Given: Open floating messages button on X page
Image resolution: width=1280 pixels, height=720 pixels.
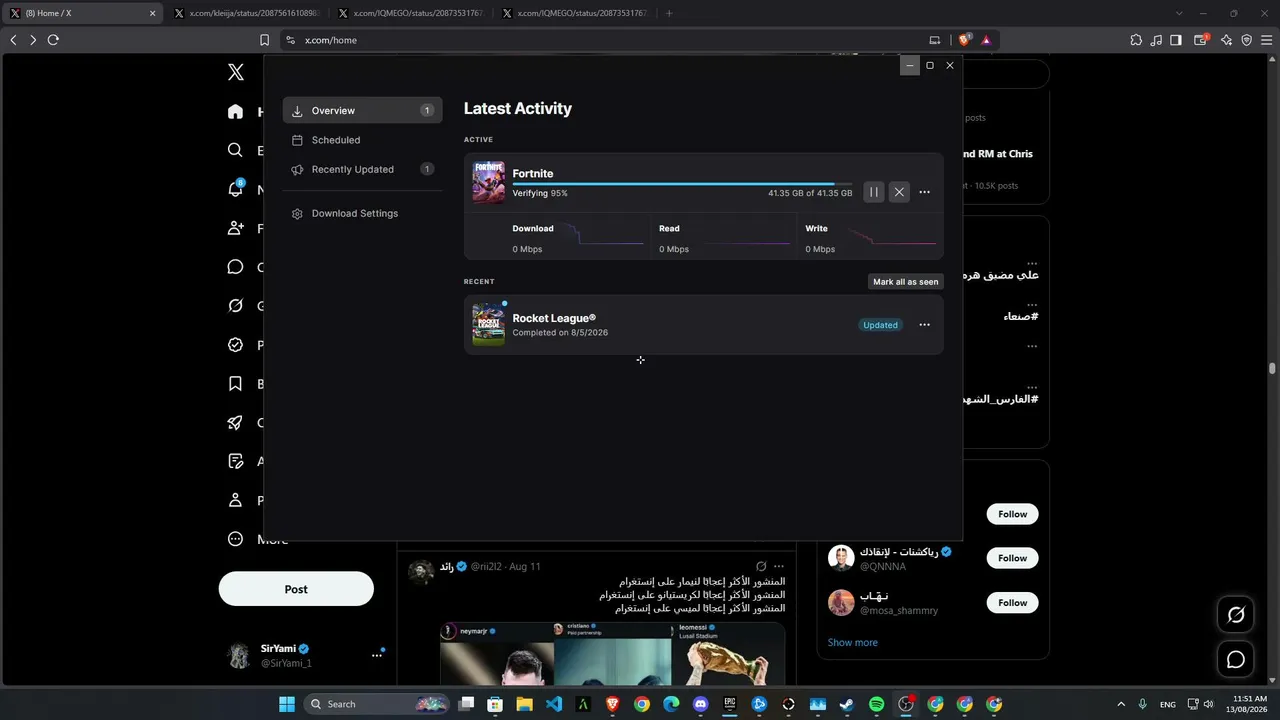Looking at the screenshot, I should click(1236, 660).
